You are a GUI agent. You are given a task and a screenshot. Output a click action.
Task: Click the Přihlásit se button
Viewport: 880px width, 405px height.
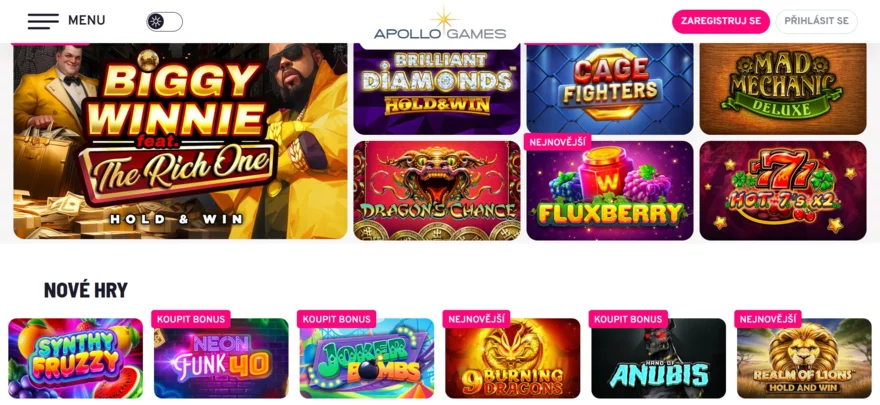tap(816, 21)
